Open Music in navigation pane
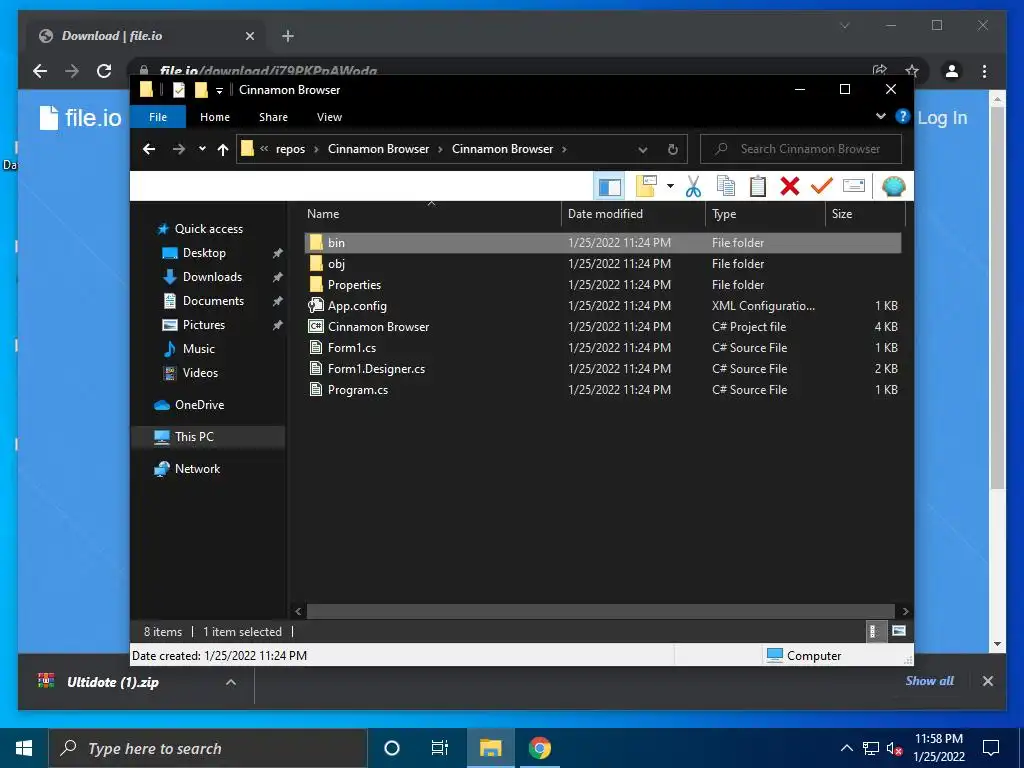 click(199, 349)
